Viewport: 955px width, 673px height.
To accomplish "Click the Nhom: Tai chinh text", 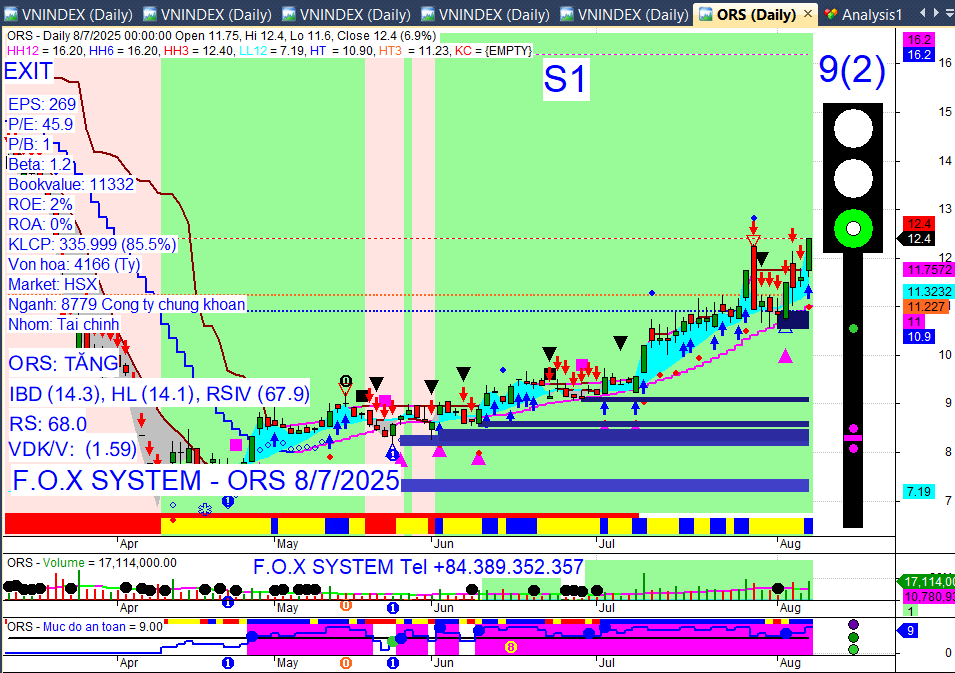I will 63,324.
